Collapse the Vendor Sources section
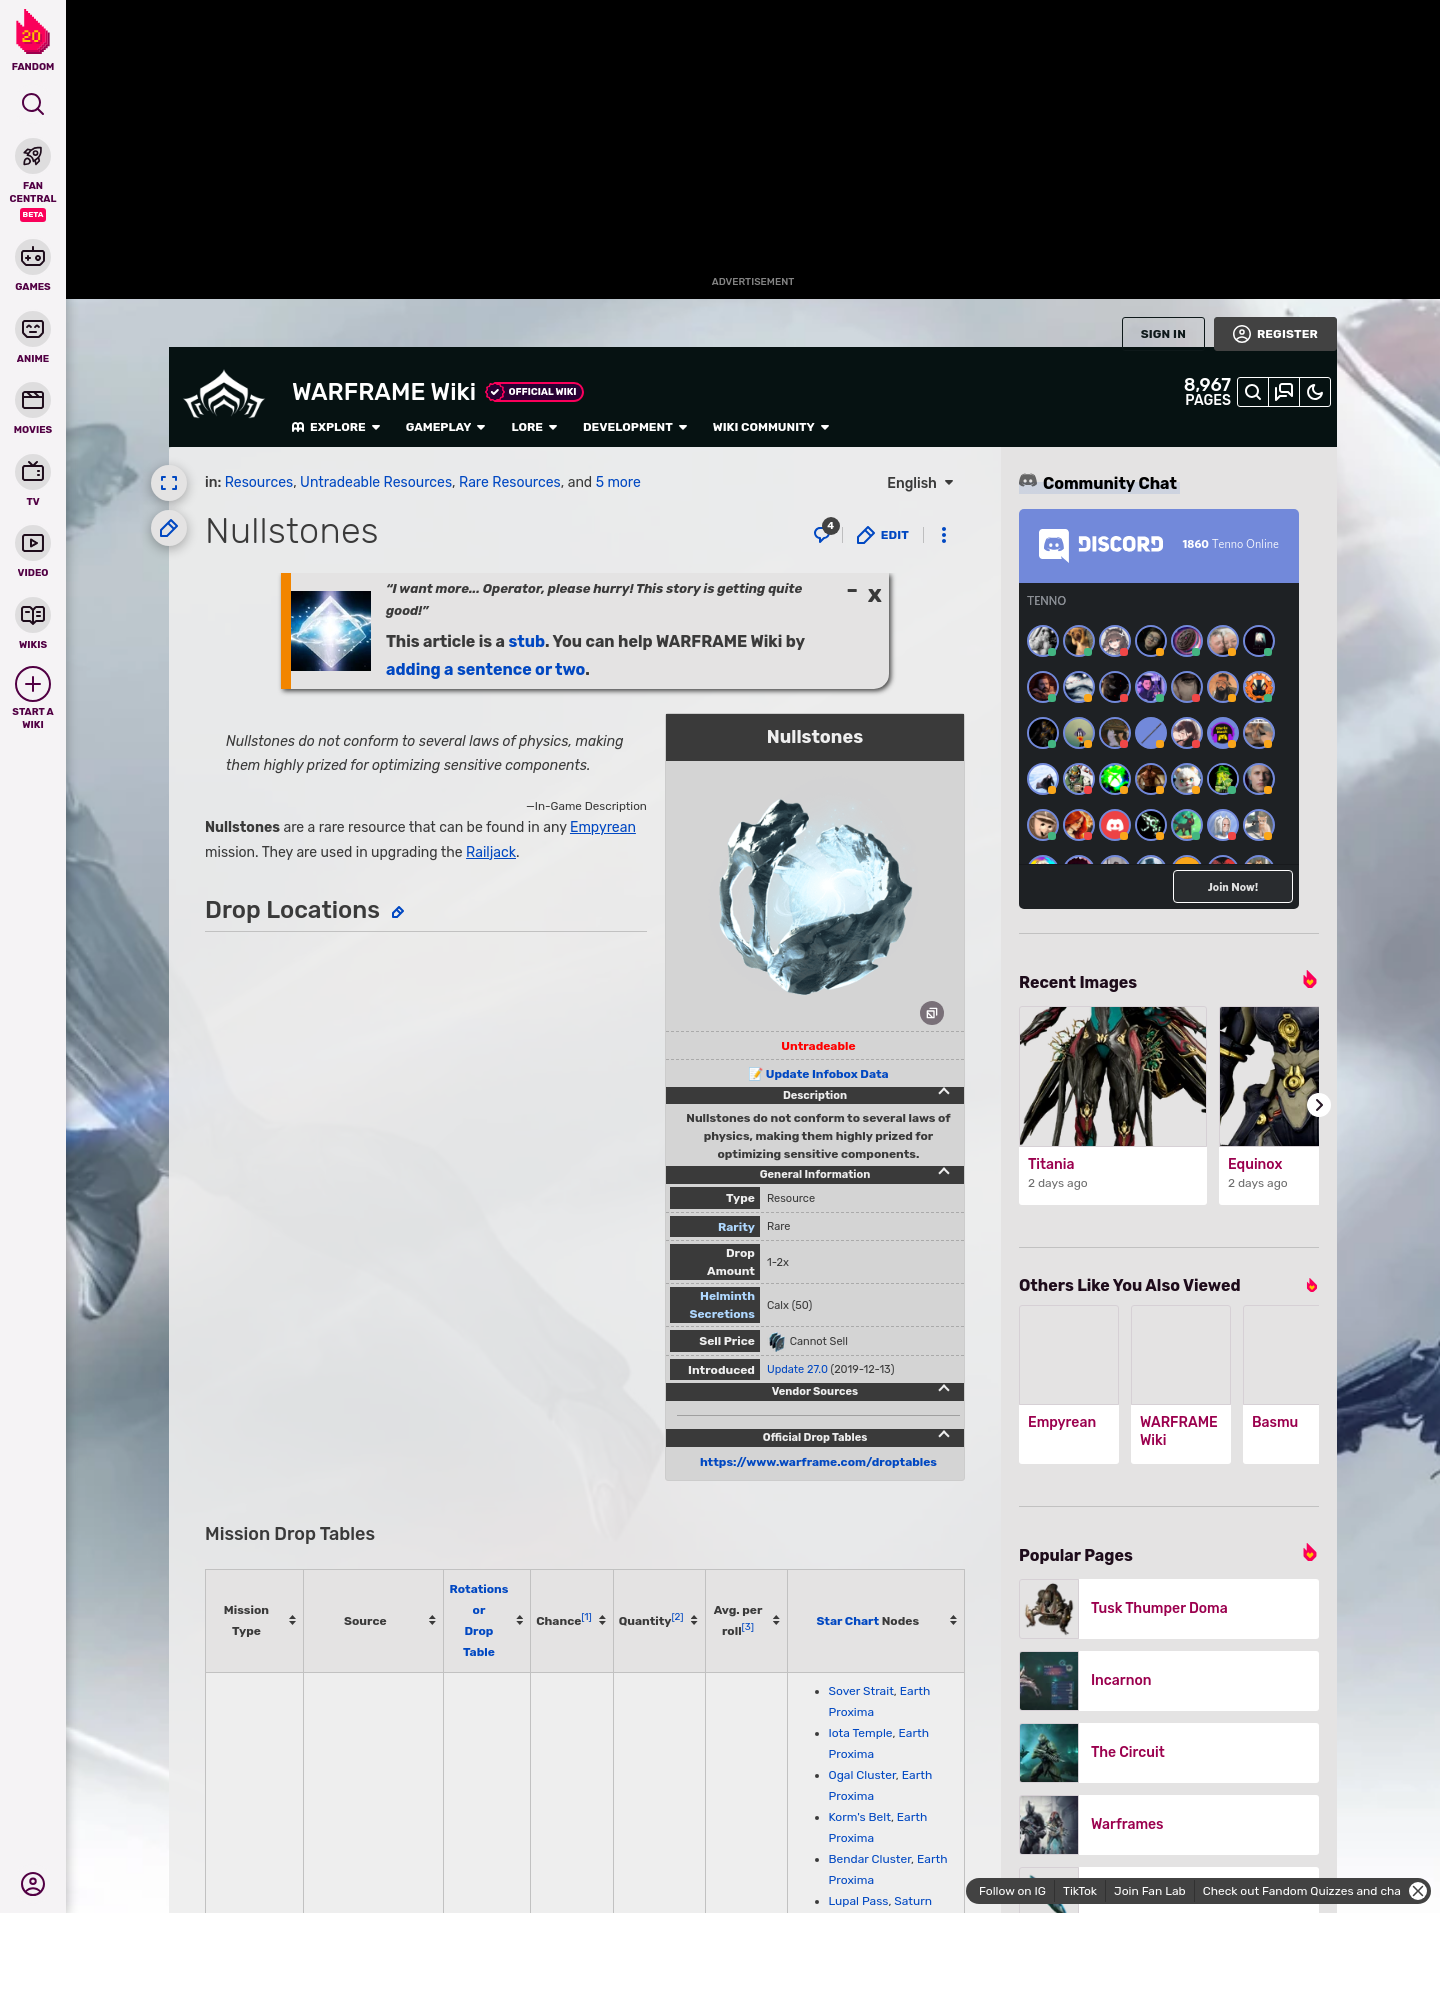The height and width of the screenshot is (2000, 1440). tap(944, 1390)
